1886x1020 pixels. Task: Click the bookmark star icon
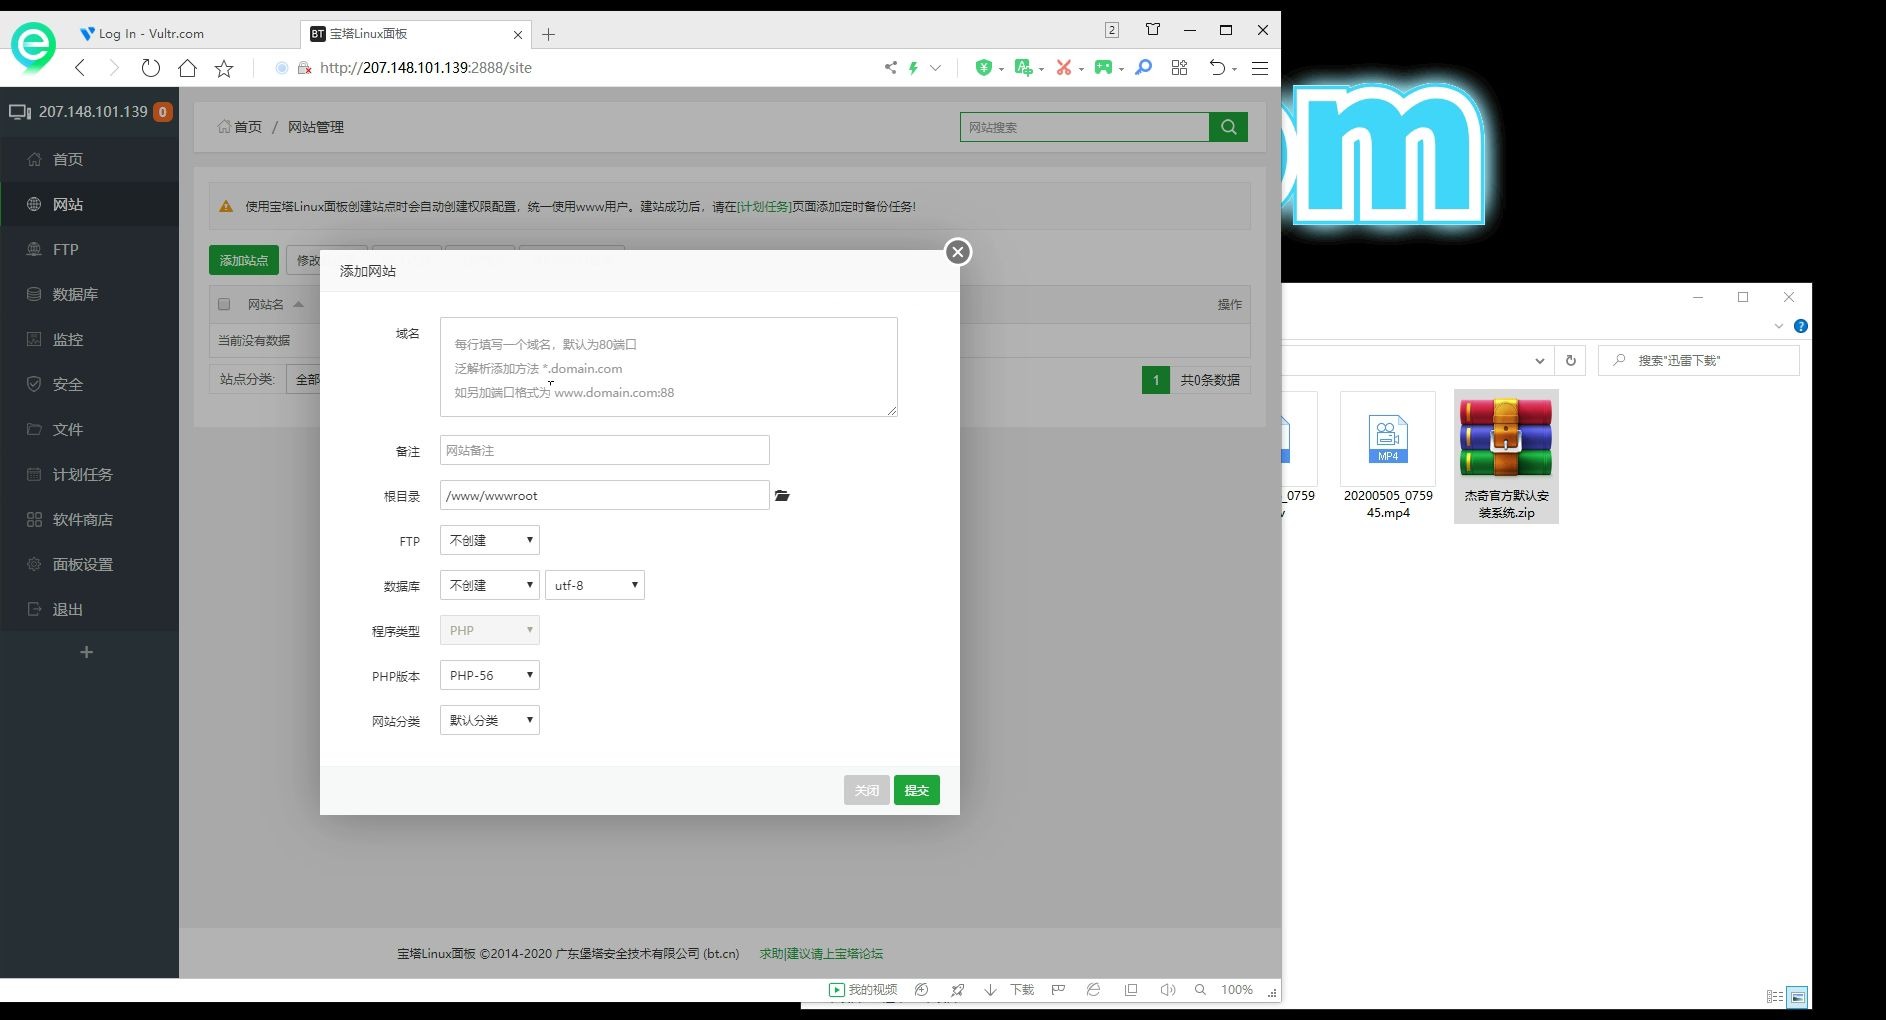tap(224, 68)
